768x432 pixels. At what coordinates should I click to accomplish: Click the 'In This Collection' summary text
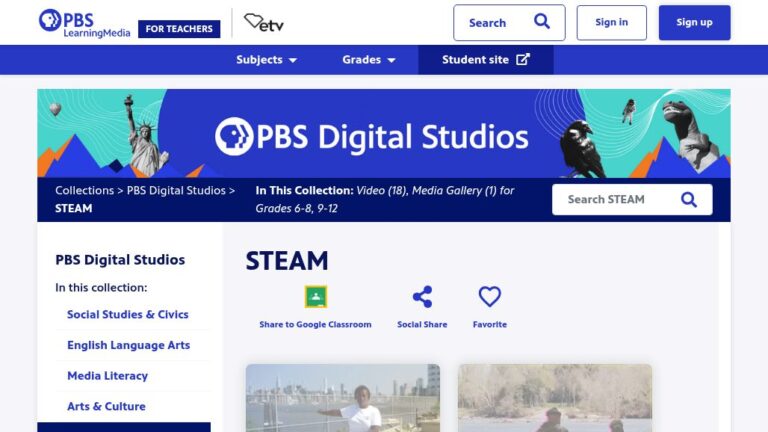tap(384, 199)
